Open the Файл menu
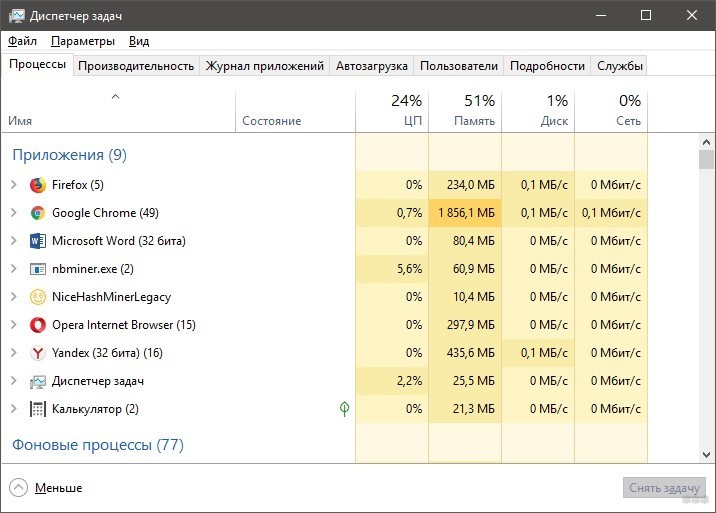Viewport: 716px width, 513px height. [22, 41]
